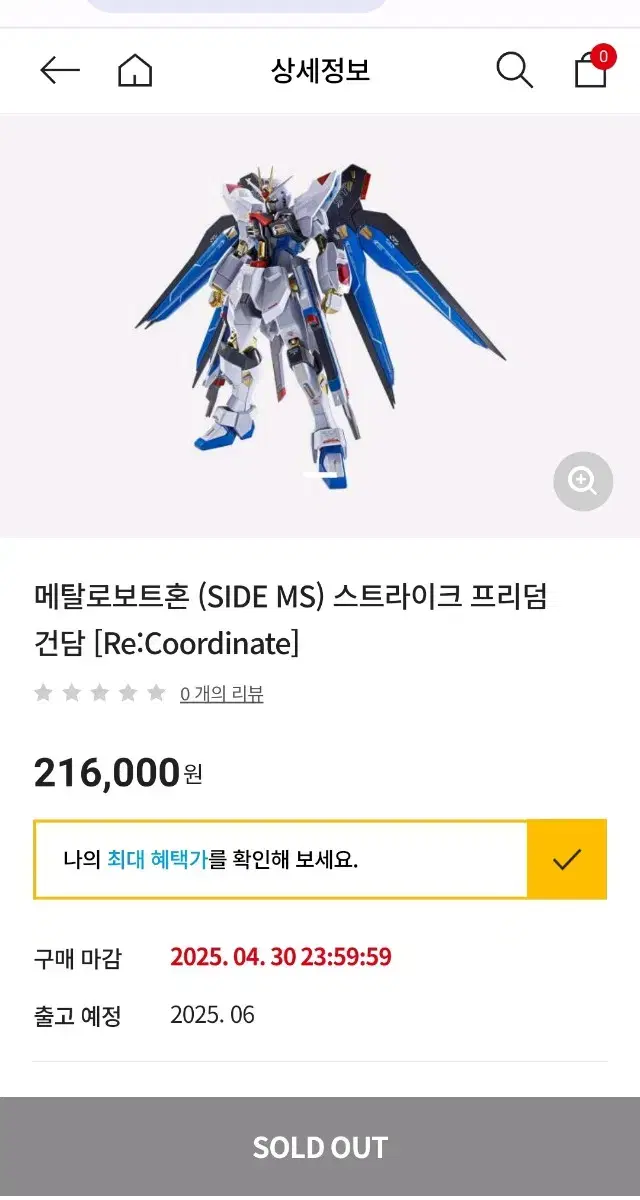The width and height of the screenshot is (640, 1200).
Task: Tap the white image carousel indicator dash
Action: tap(320, 476)
